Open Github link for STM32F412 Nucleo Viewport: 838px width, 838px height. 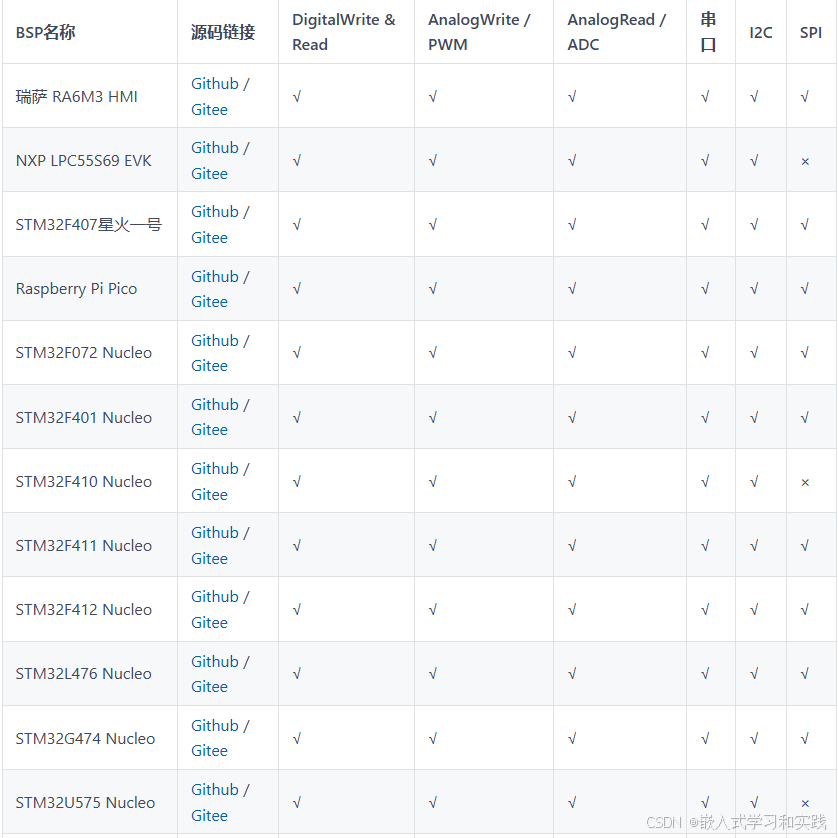click(x=215, y=597)
